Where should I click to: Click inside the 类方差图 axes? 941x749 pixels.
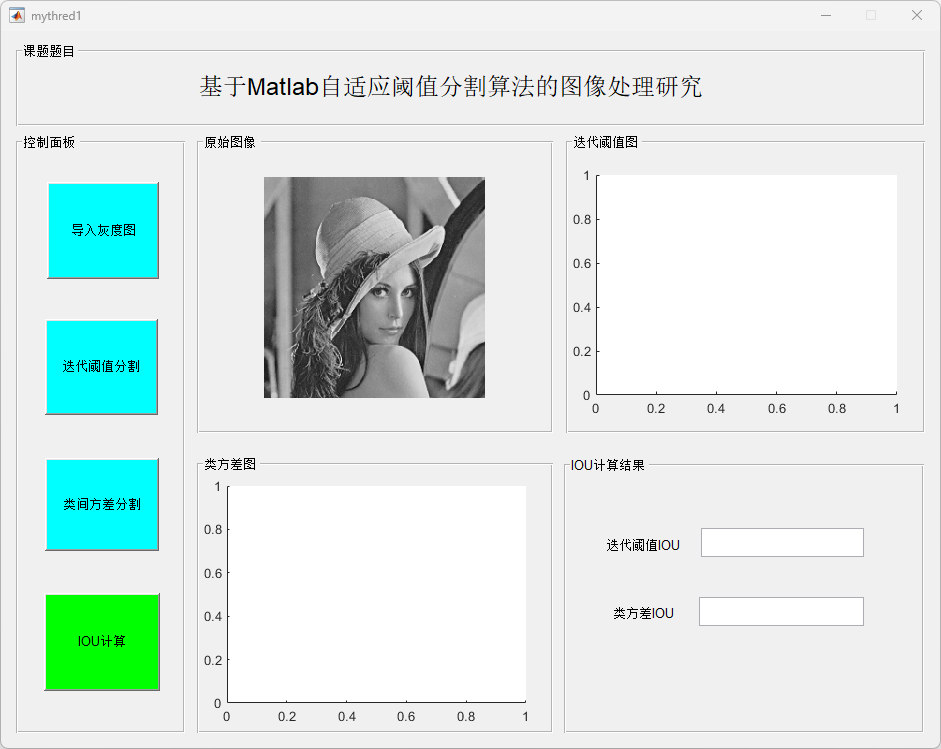pos(377,594)
